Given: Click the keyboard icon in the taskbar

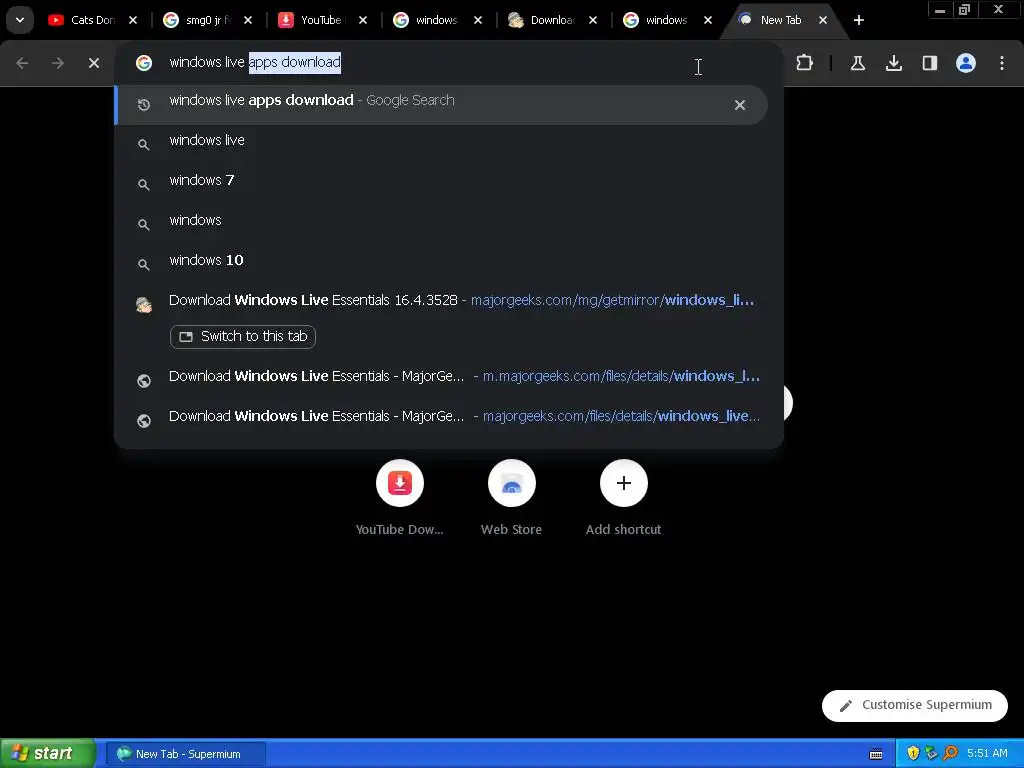Looking at the screenshot, I should click(876, 754).
